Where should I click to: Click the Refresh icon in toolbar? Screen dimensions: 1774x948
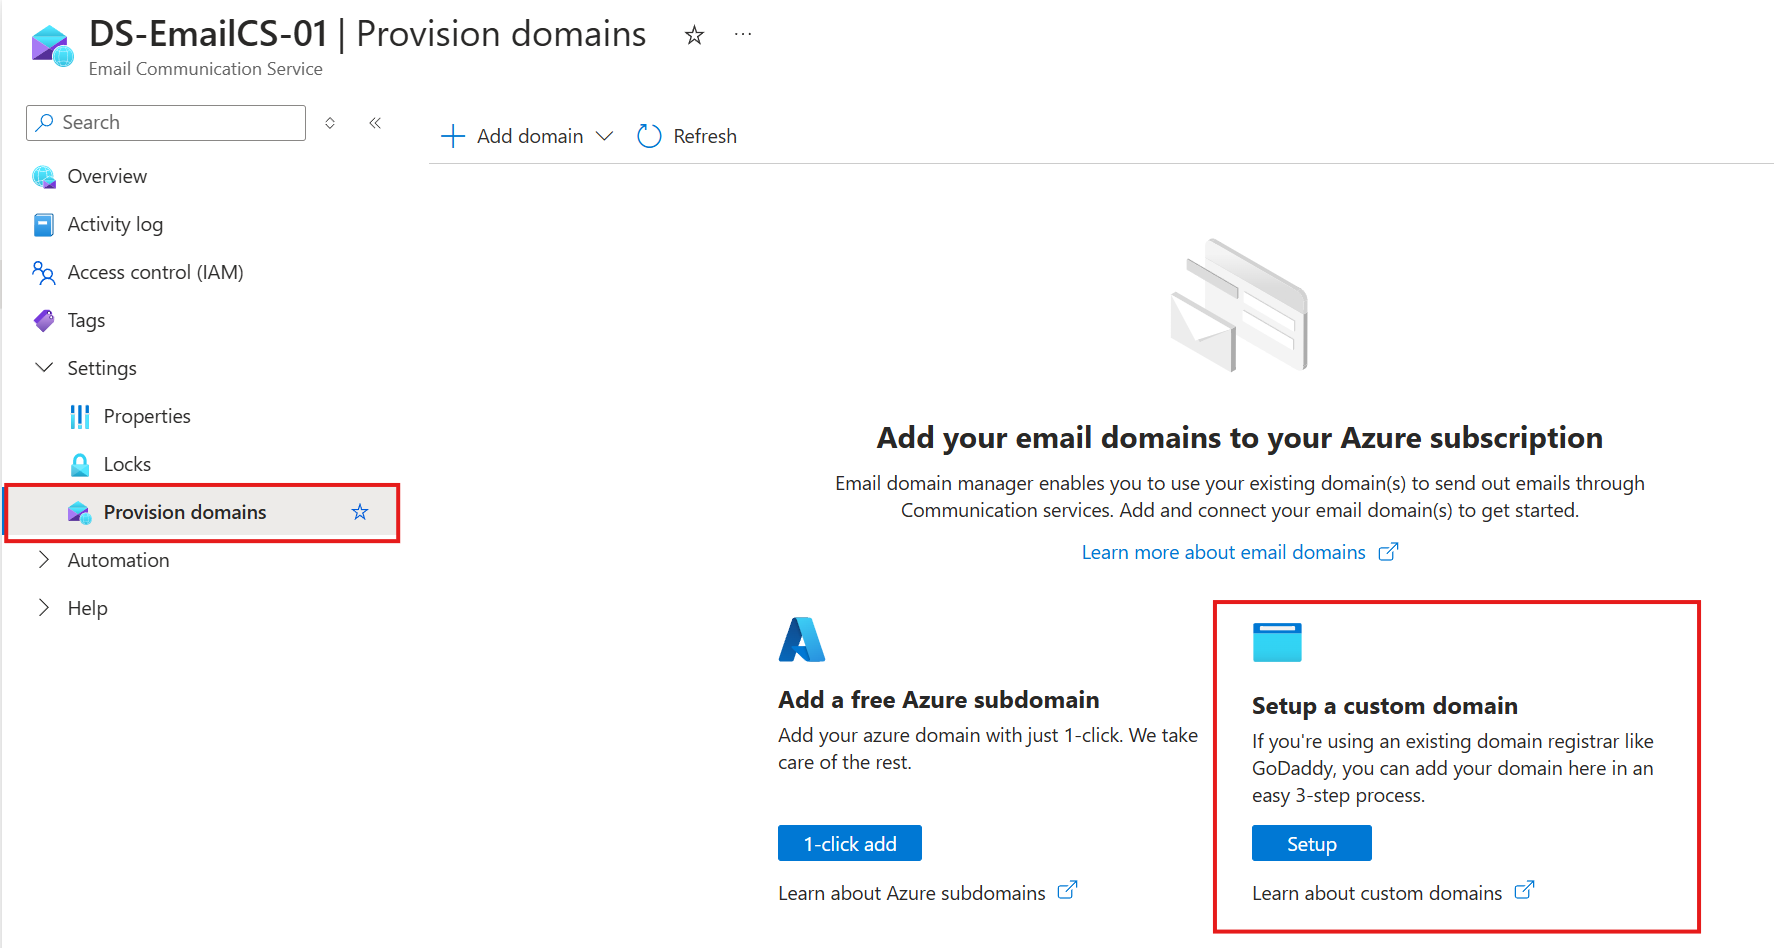649,136
